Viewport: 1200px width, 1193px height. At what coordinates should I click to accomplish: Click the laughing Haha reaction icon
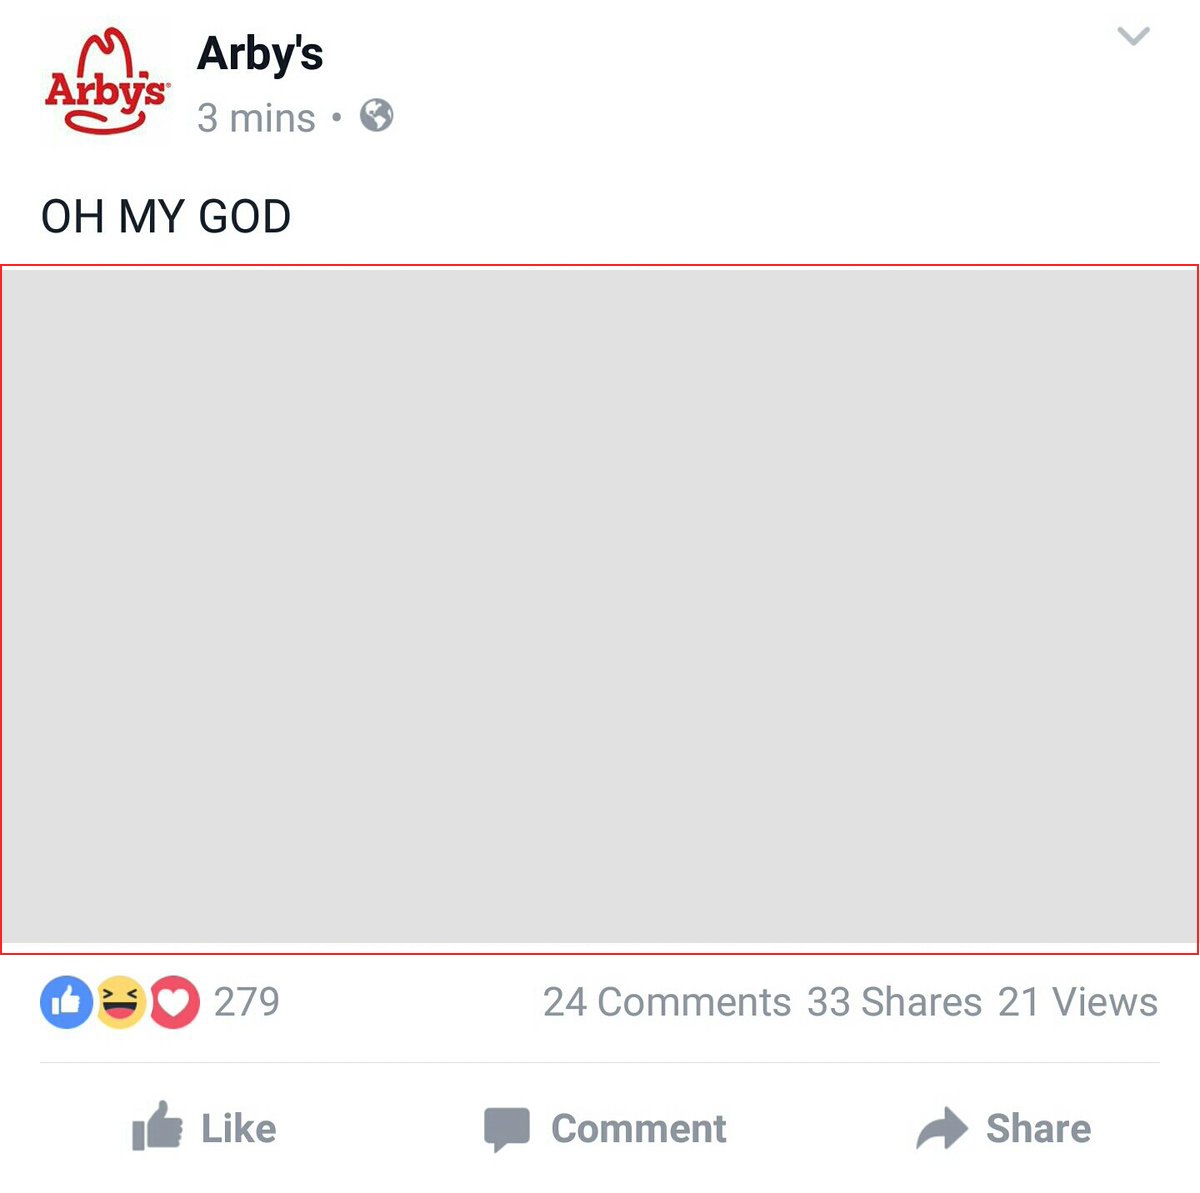point(120,1002)
